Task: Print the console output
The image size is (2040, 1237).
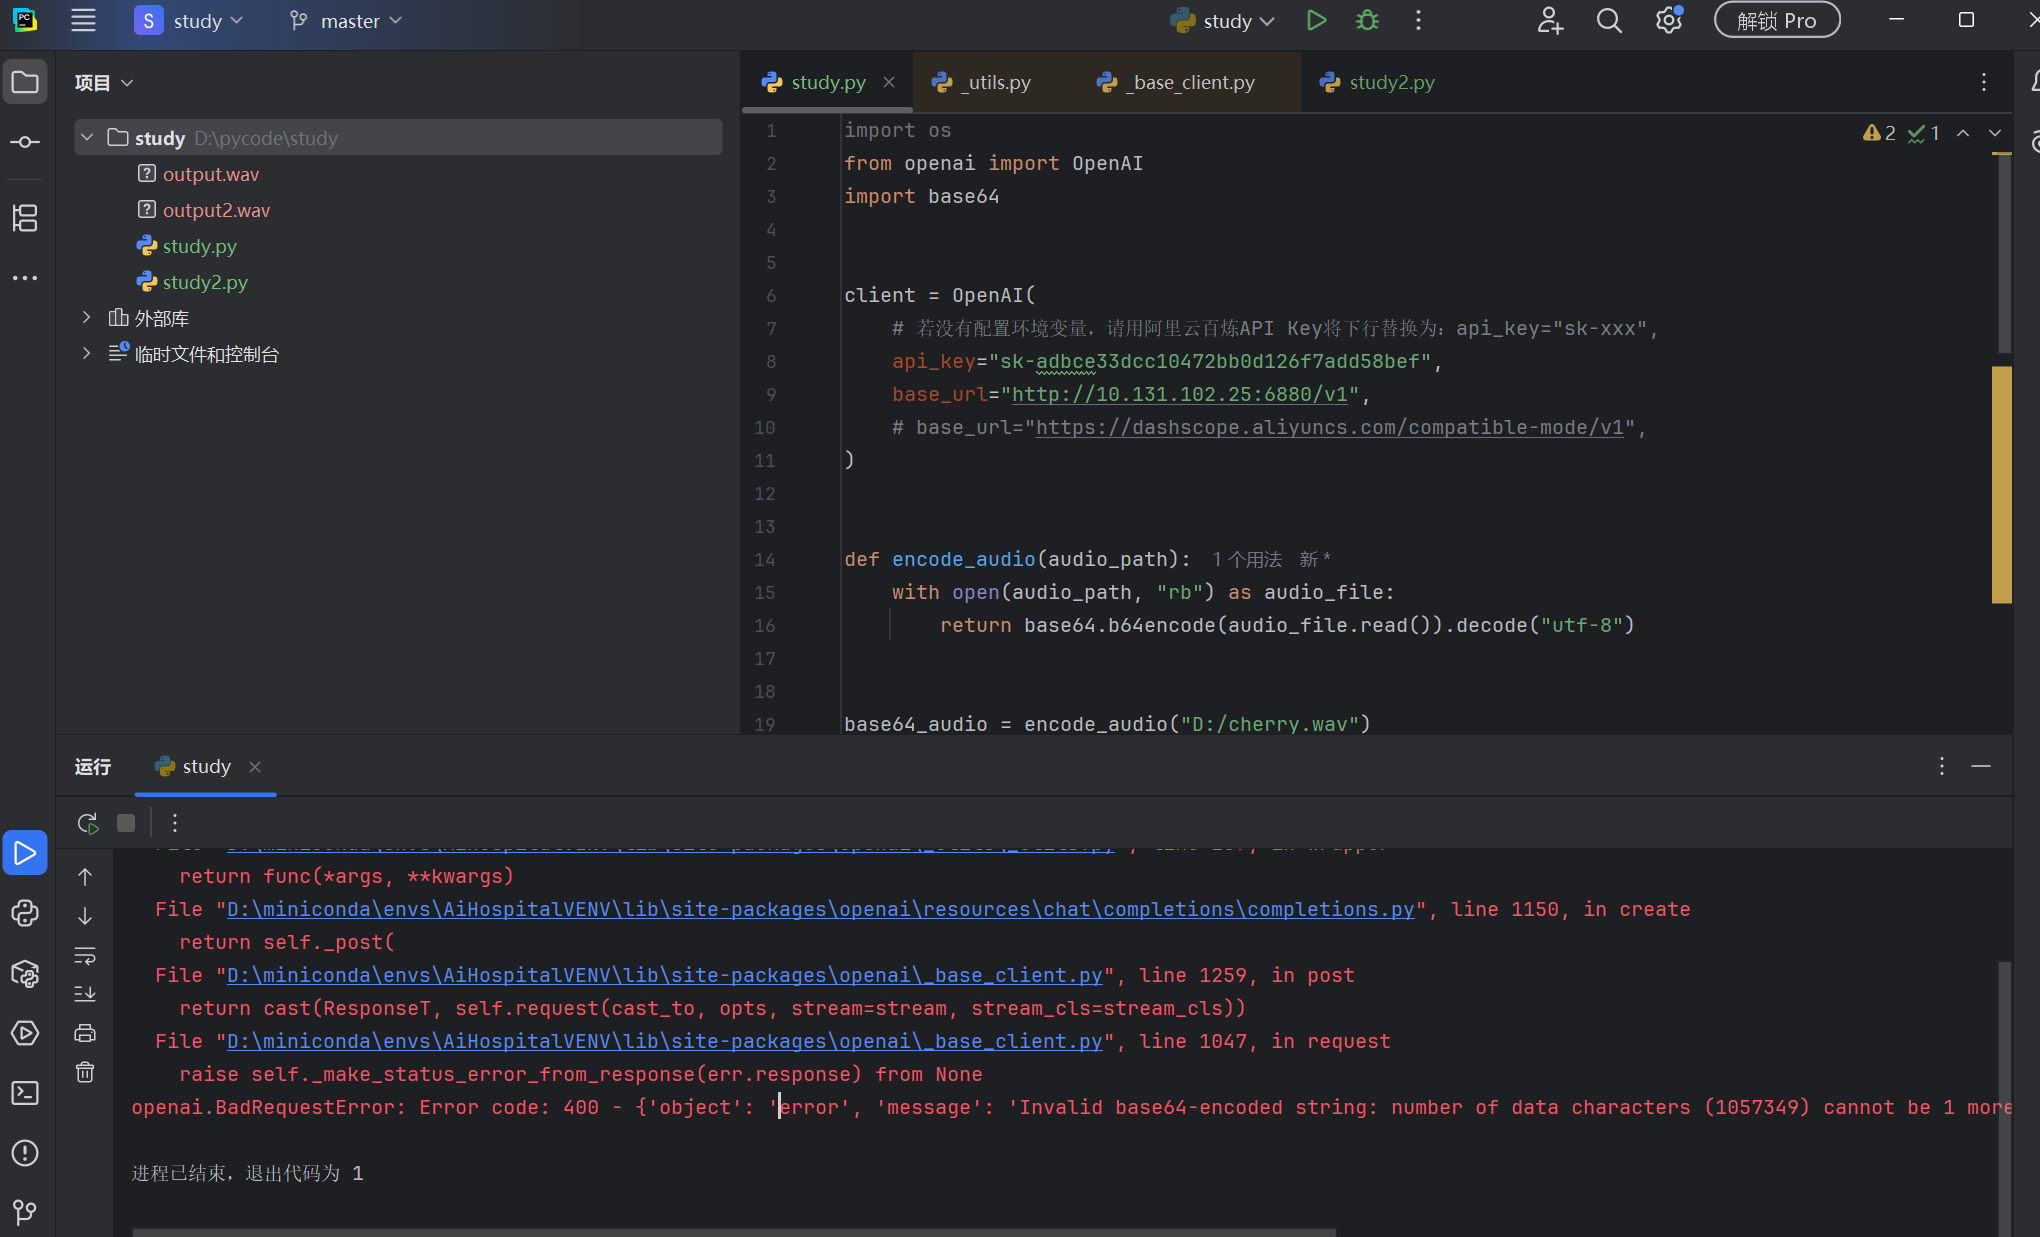Action: [x=85, y=1033]
